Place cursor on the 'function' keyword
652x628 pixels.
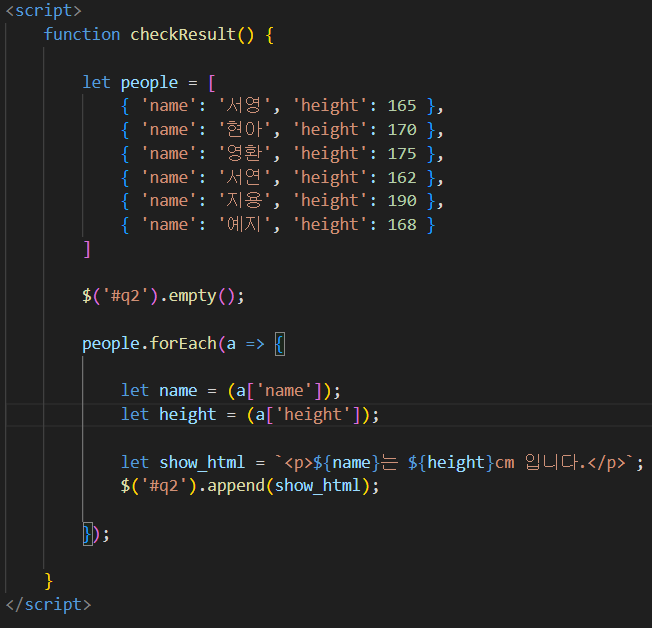(x=82, y=34)
